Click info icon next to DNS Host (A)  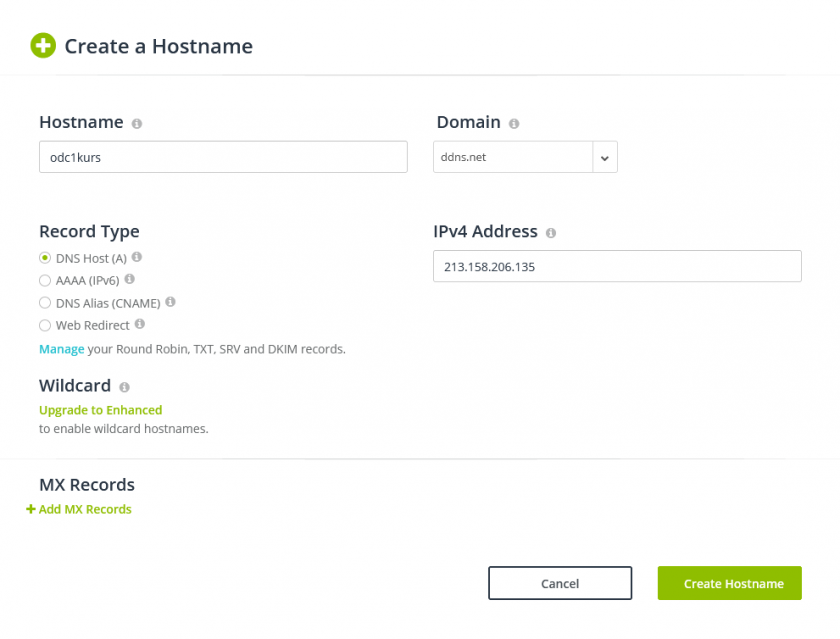(137, 257)
